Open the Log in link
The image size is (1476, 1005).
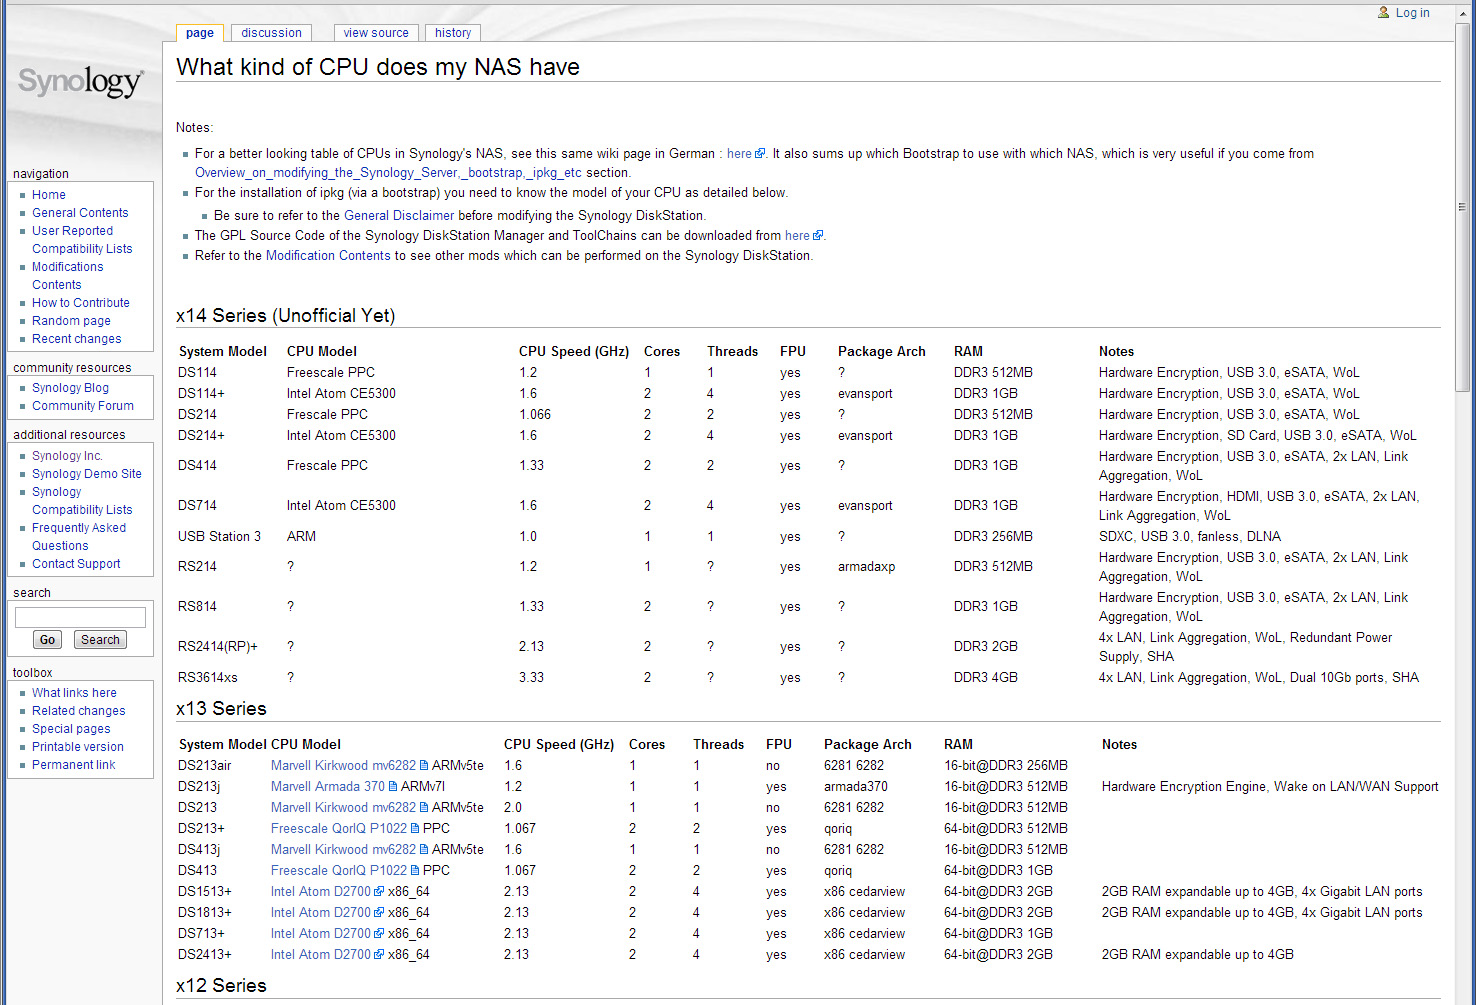pyautogui.click(x=1412, y=13)
